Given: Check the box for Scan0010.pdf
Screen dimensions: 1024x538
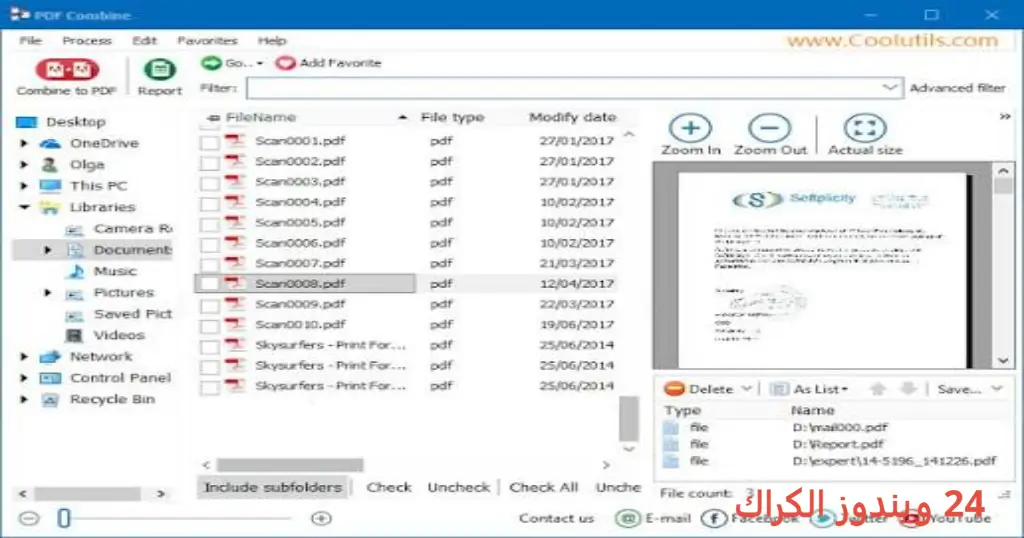Looking at the screenshot, I should click(210, 326).
